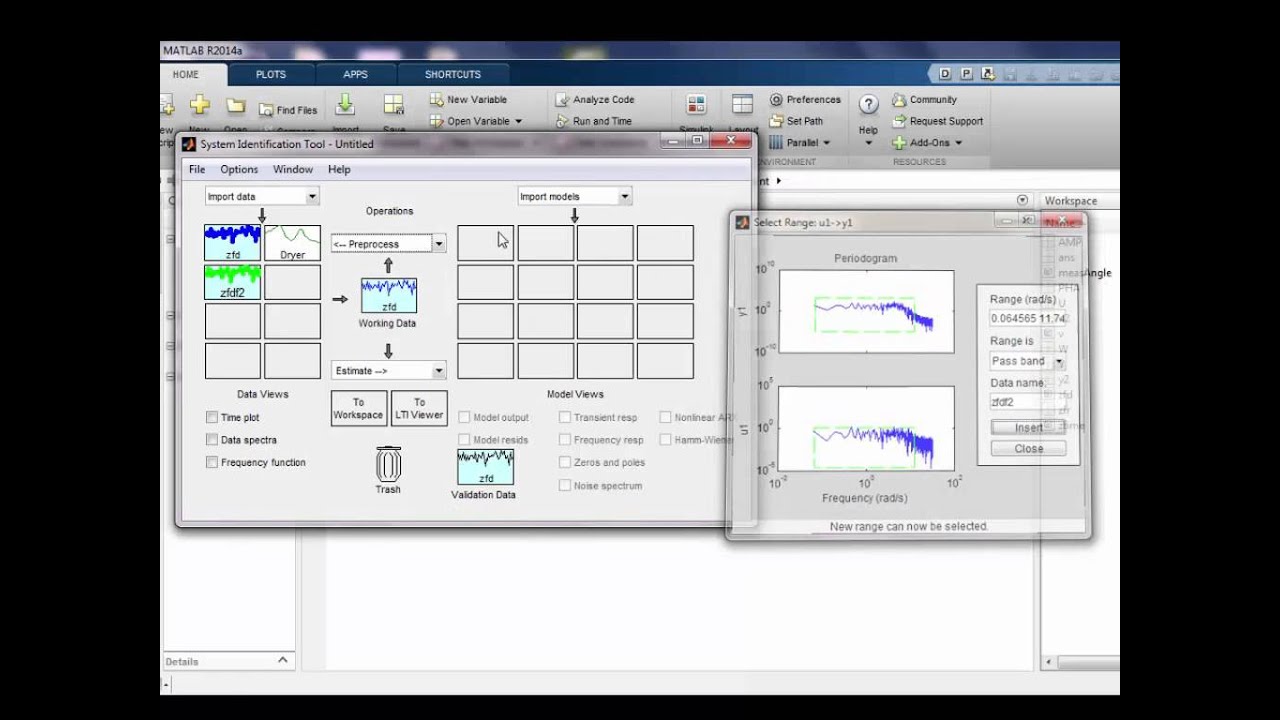Click the To LTI Viewer button
The image size is (1280, 720).
point(419,408)
